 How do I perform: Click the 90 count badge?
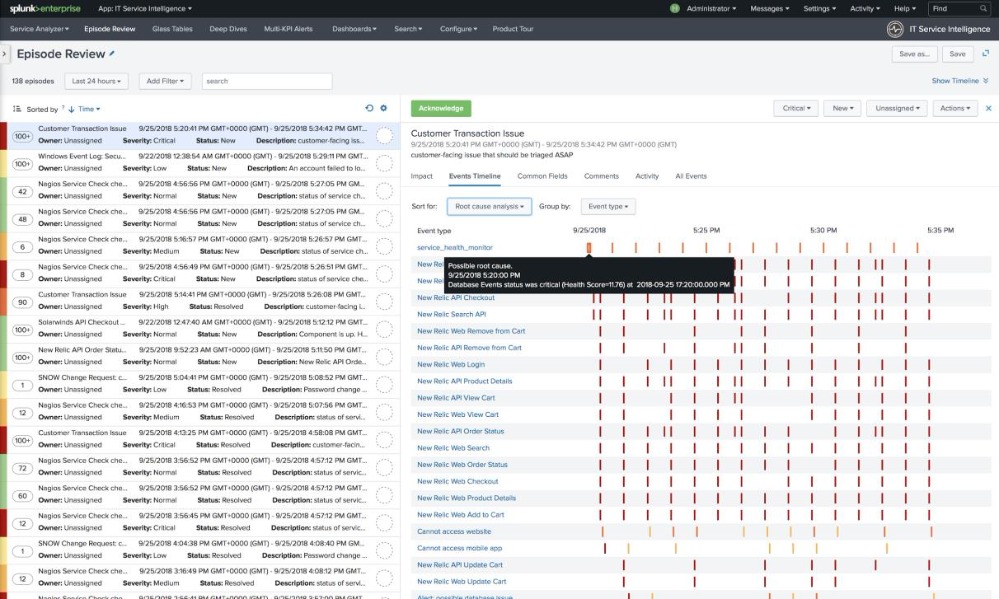[x=22, y=302]
